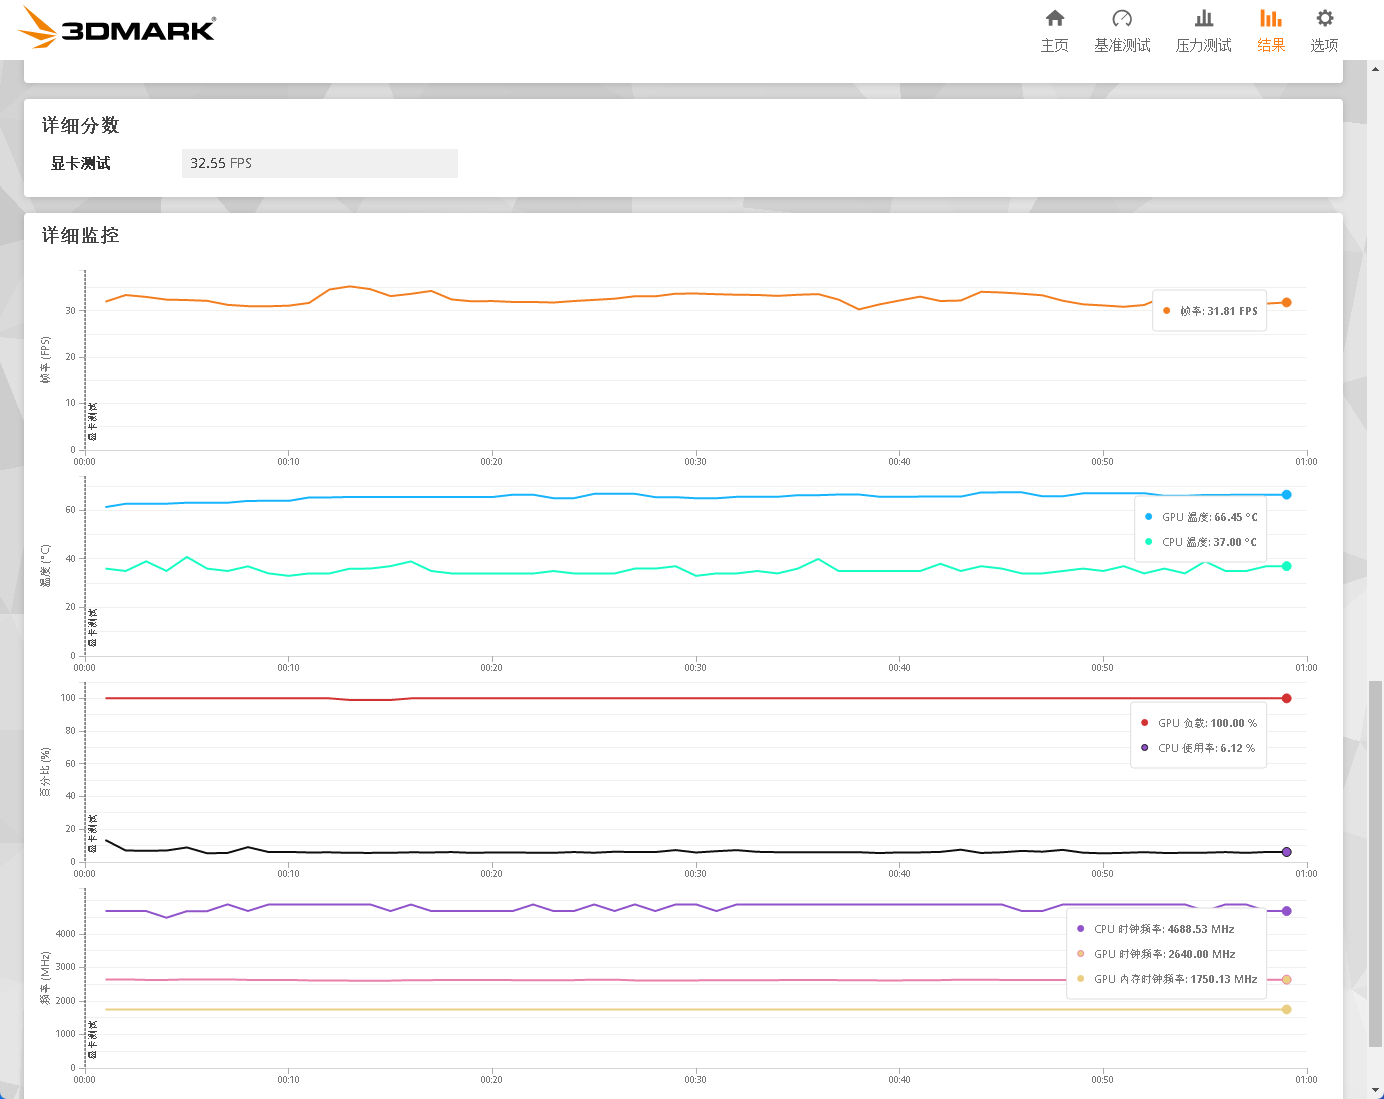Click the 00:30 mark on frame rate timeline
The width and height of the screenshot is (1384, 1099).
pos(695,461)
